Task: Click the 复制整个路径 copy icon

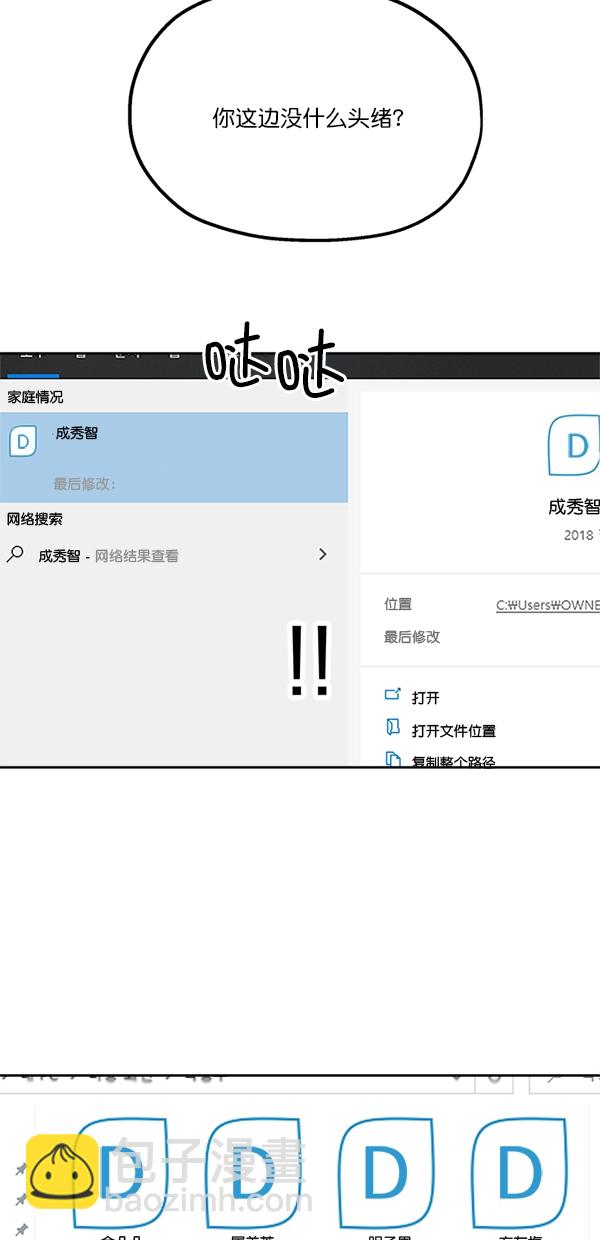Action: click(393, 760)
